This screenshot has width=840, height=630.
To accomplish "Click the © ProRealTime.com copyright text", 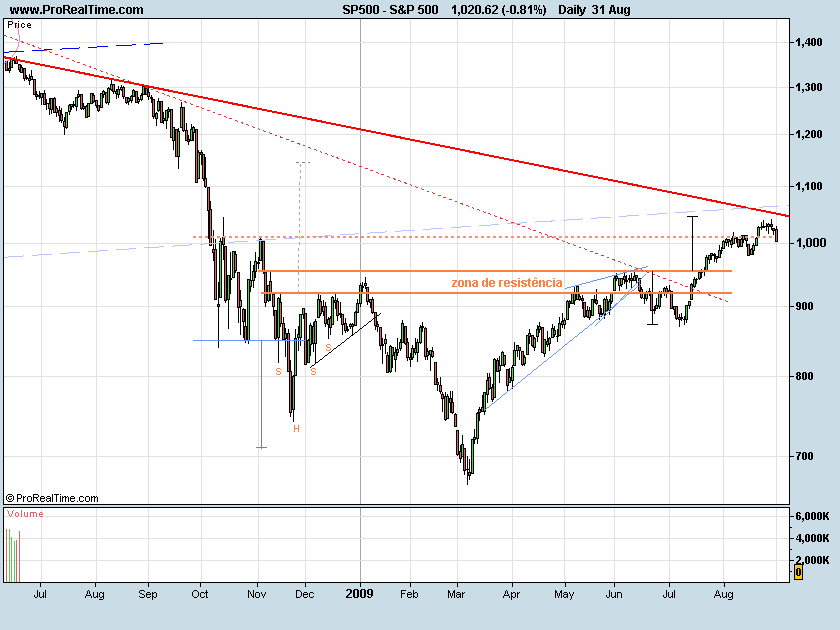I will click(x=52, y=498).
